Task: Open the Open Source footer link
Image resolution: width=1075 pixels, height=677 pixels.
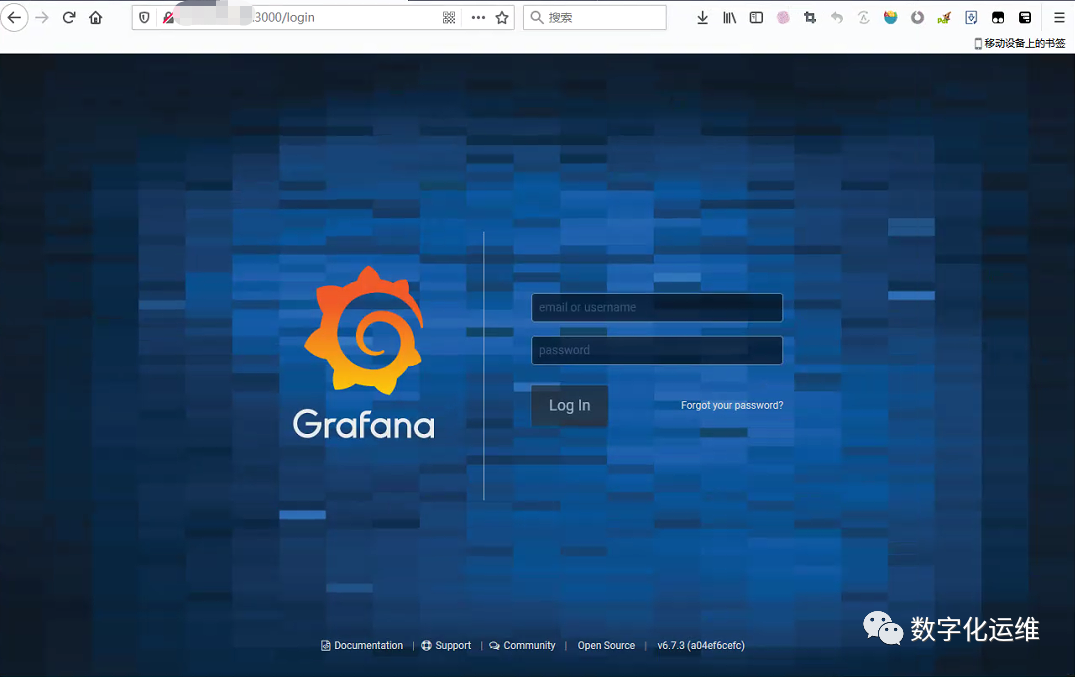Action: (606, 645)
